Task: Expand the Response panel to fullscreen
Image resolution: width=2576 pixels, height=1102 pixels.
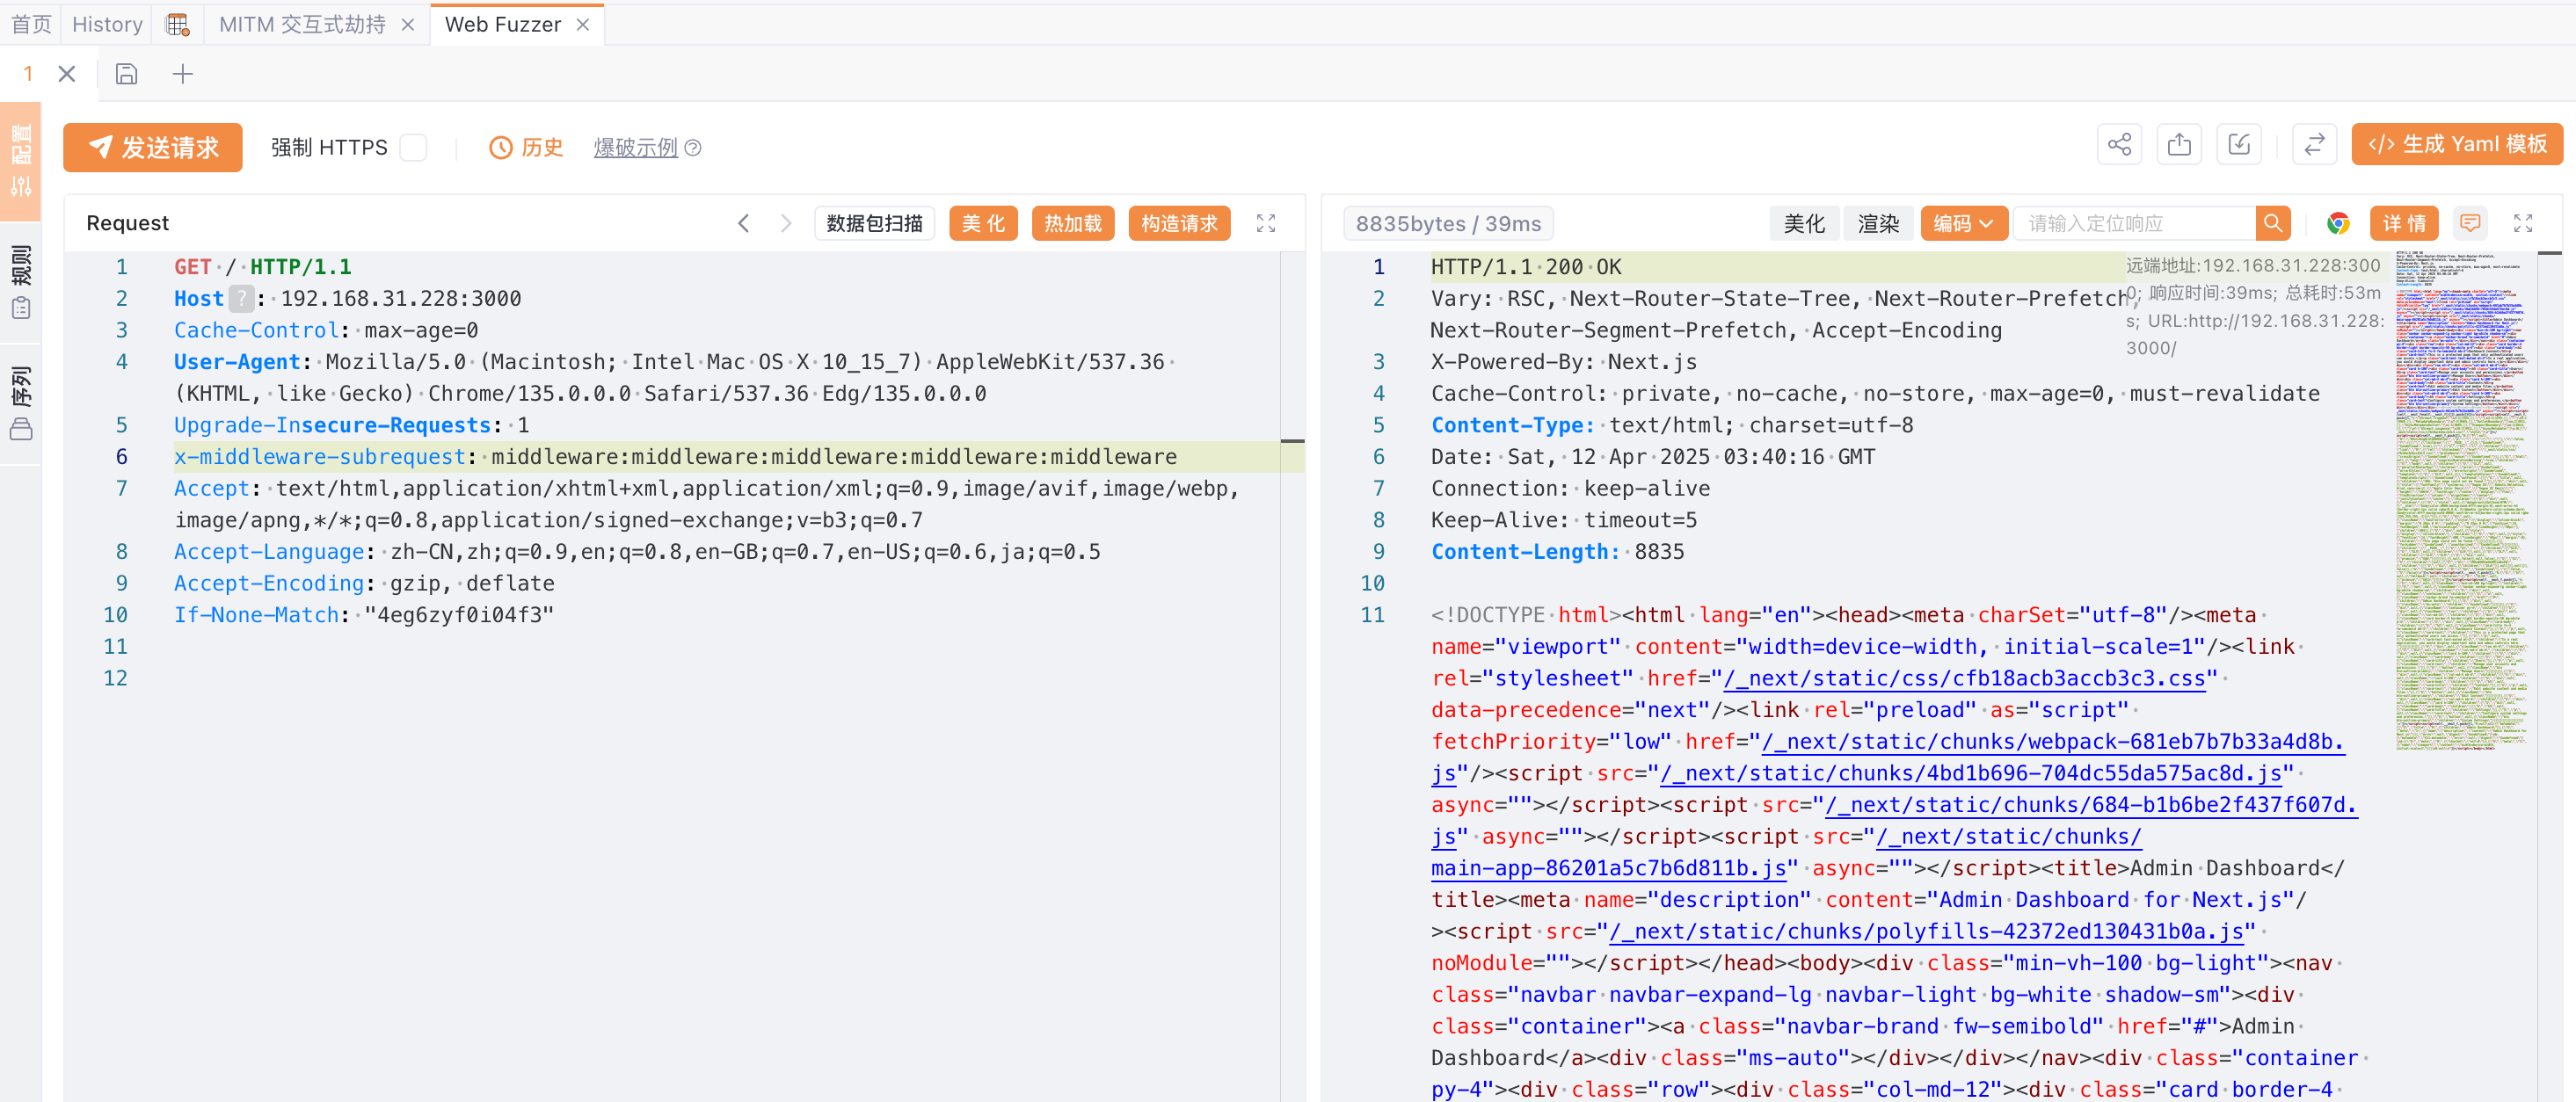Action: point(2523,223)
